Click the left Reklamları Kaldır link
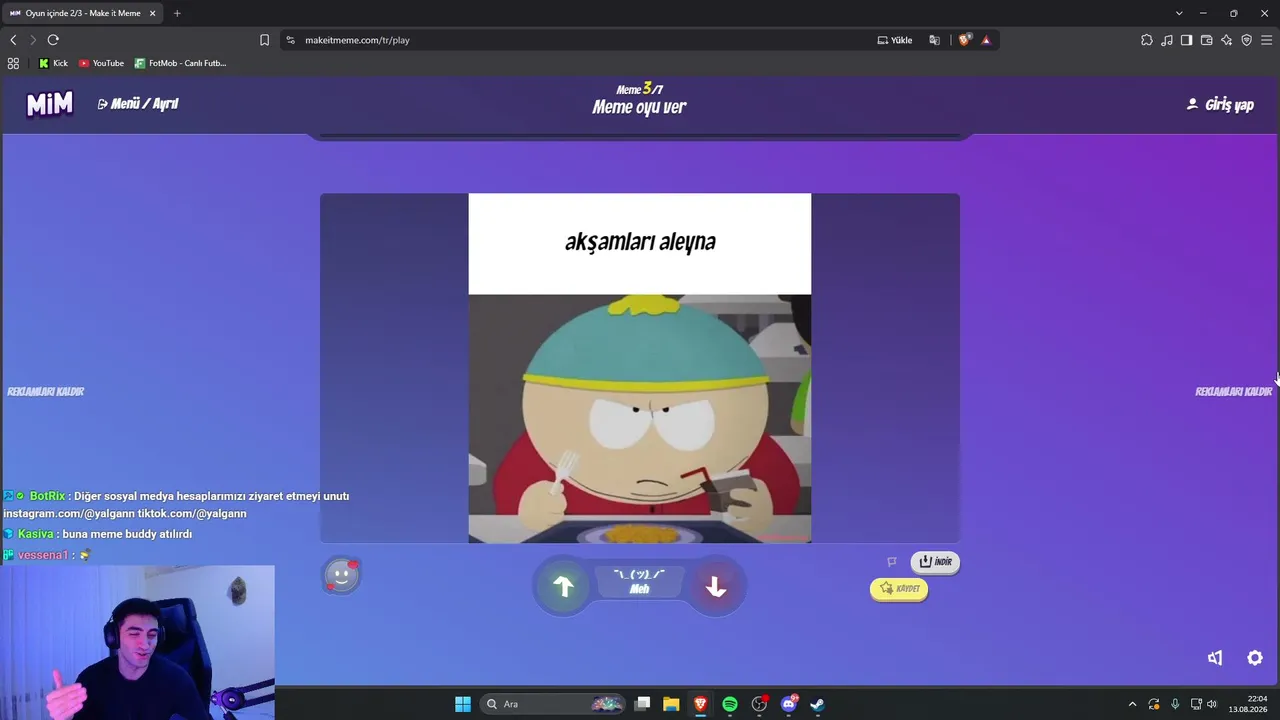 click(45, 392)
